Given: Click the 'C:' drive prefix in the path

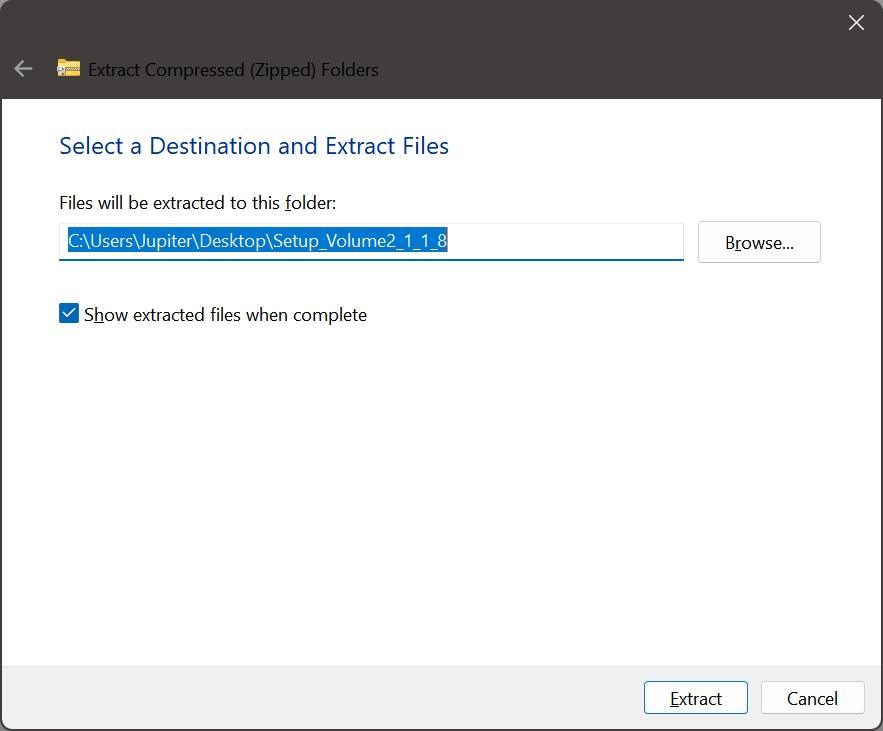Looking at the screenshot, I should coord(75,241).
